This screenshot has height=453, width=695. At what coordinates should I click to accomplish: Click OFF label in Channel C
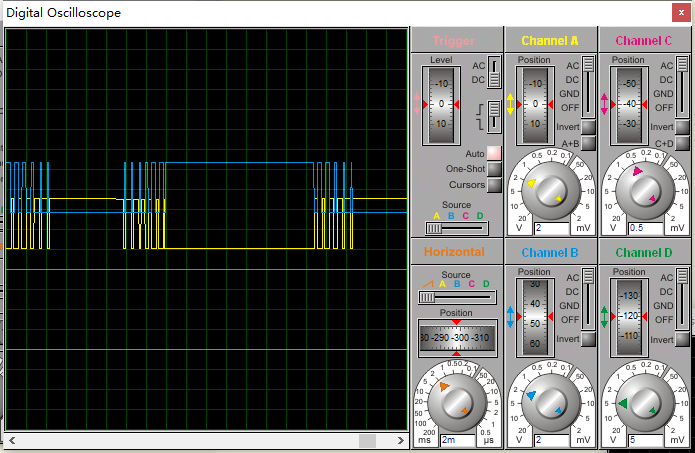coord(664,108)
